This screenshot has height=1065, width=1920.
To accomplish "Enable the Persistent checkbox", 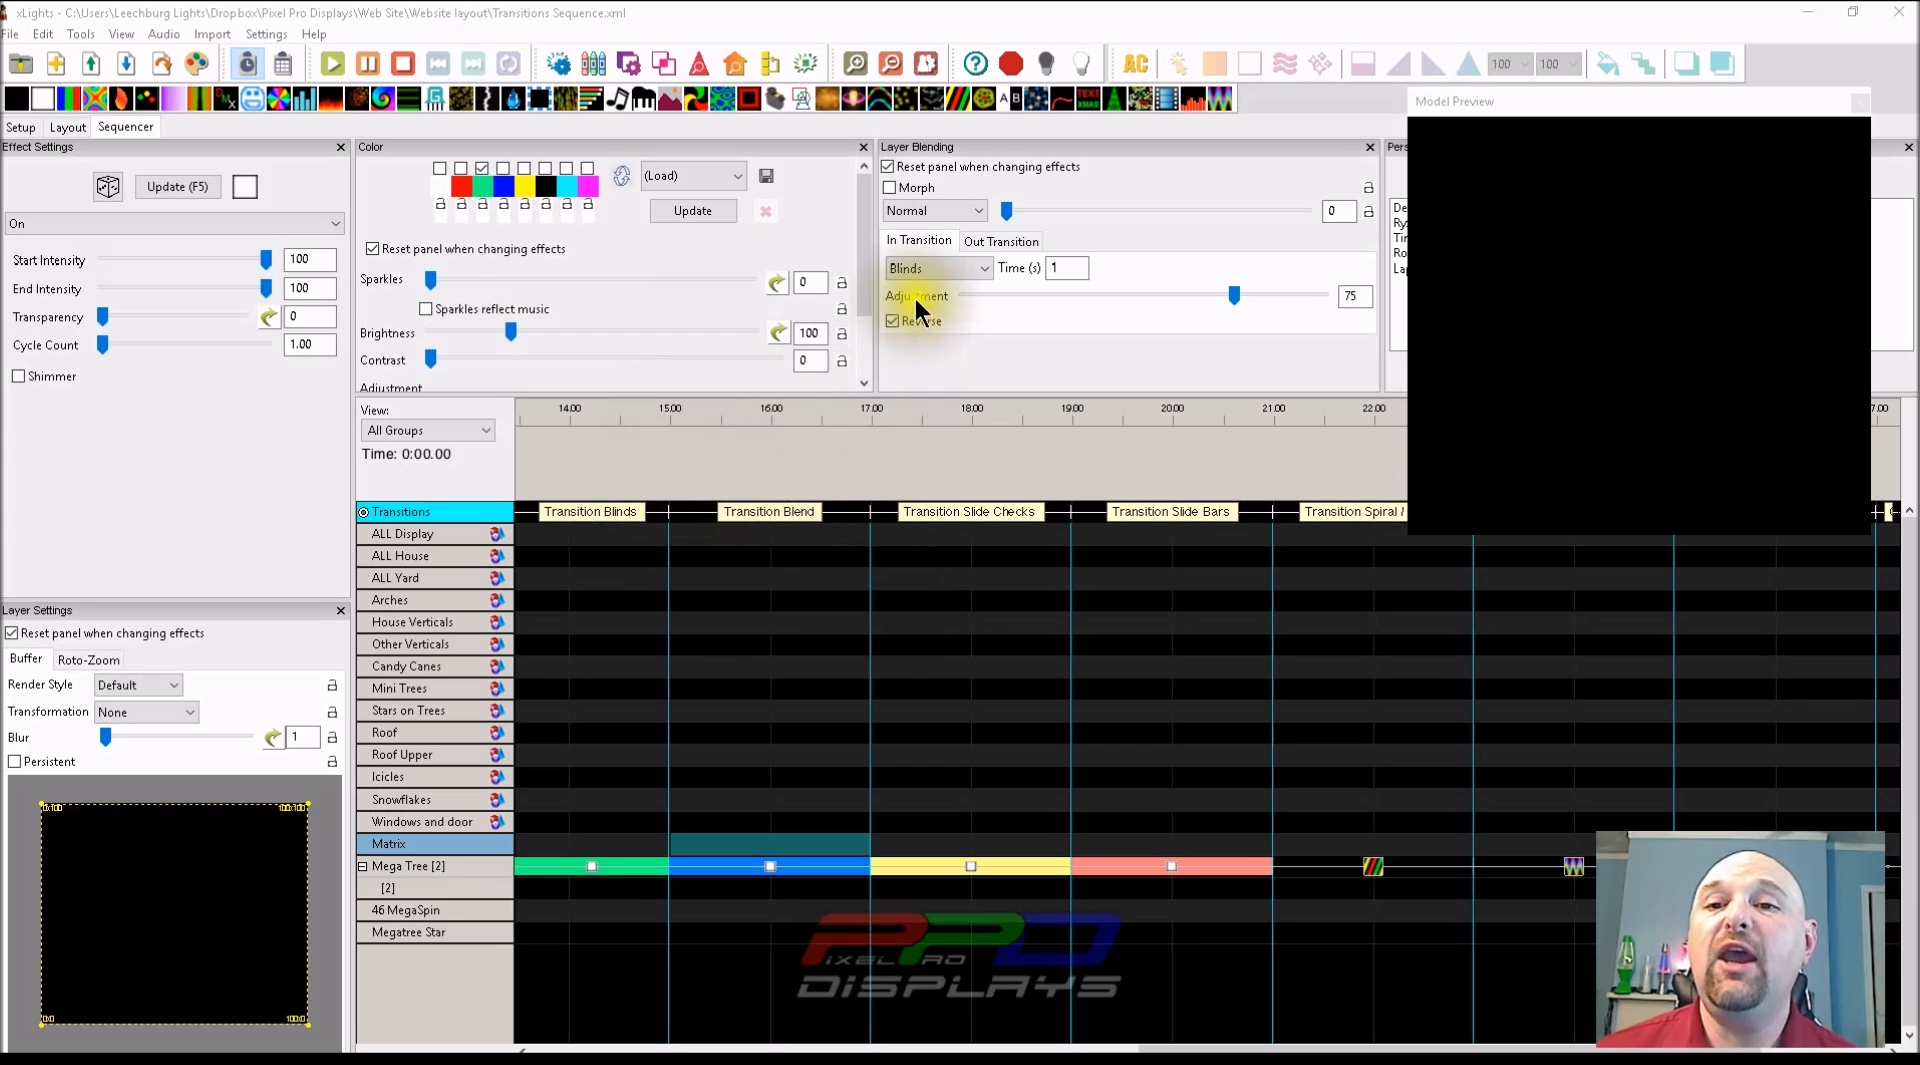I will pos(15,762).
